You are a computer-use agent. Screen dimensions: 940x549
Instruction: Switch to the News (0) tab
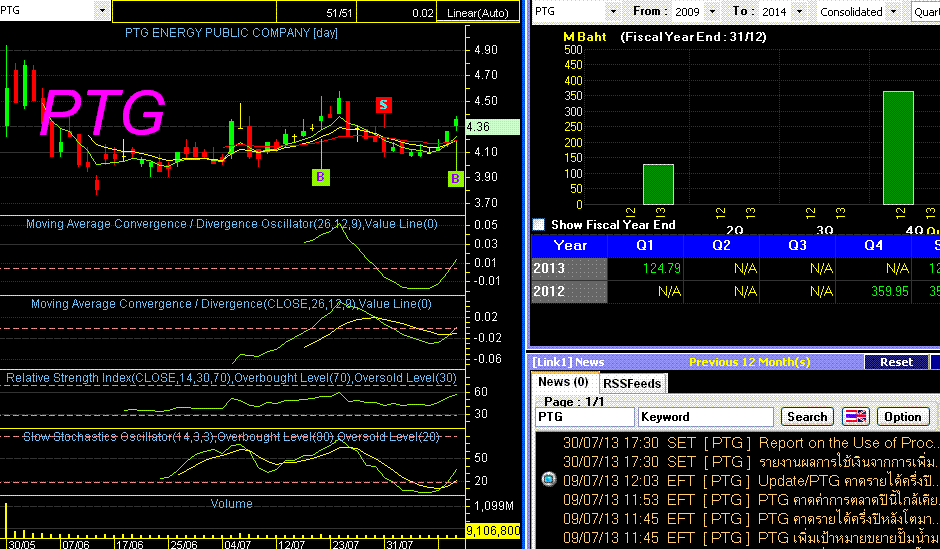coord(563,382)
